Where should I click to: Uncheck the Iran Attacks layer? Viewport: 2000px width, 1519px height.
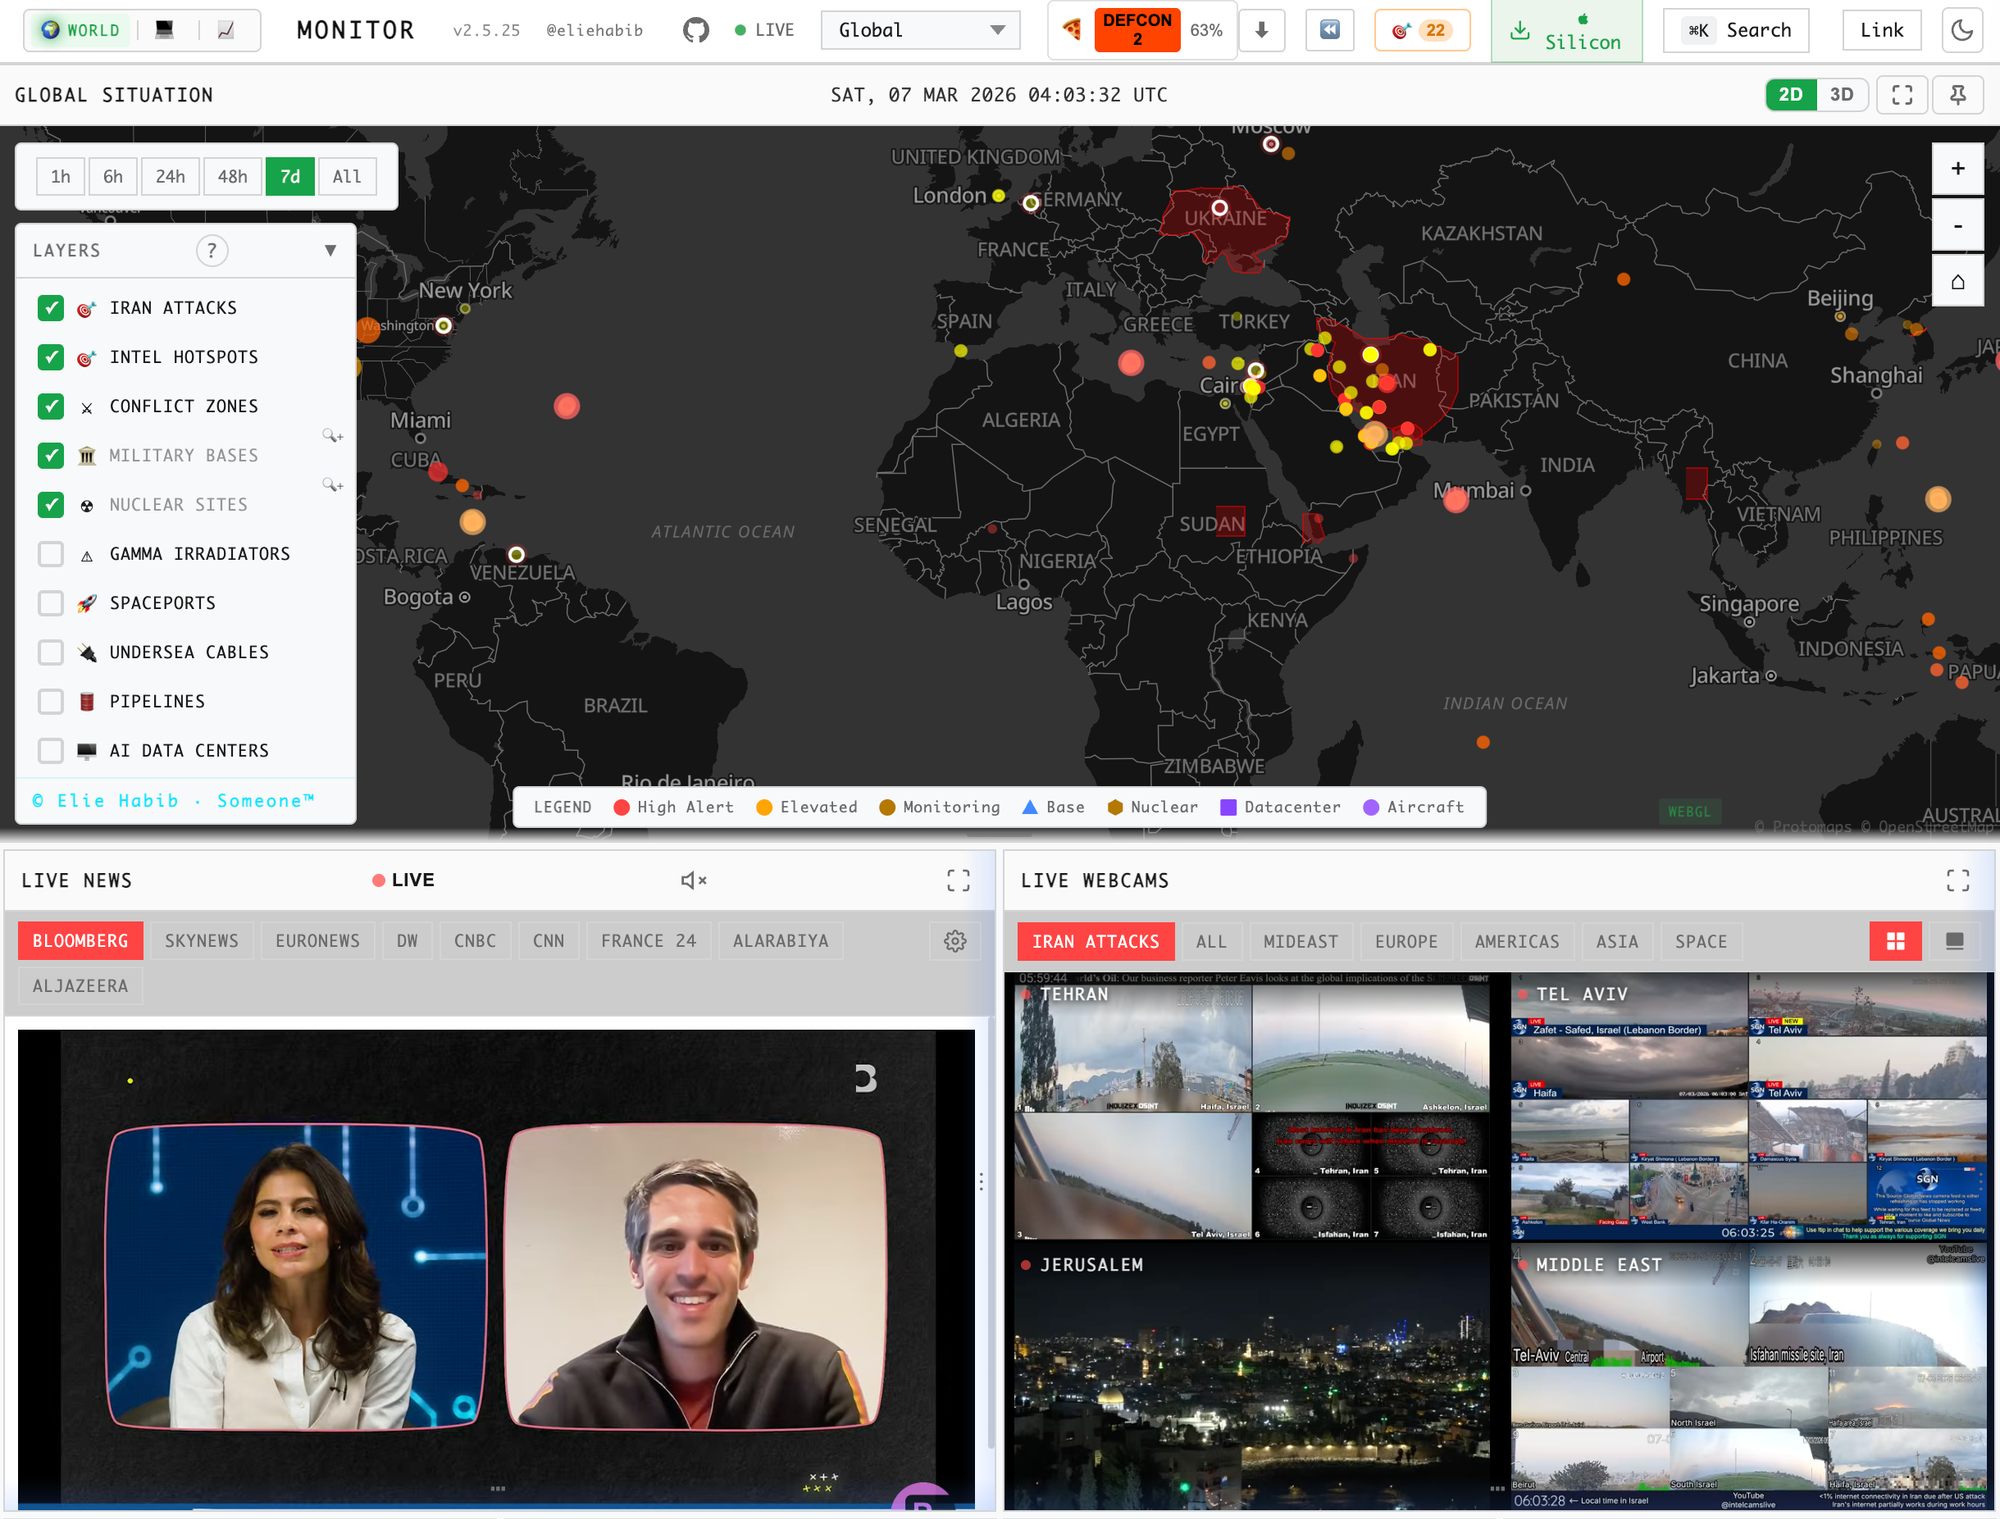click(x=51, y=308)
